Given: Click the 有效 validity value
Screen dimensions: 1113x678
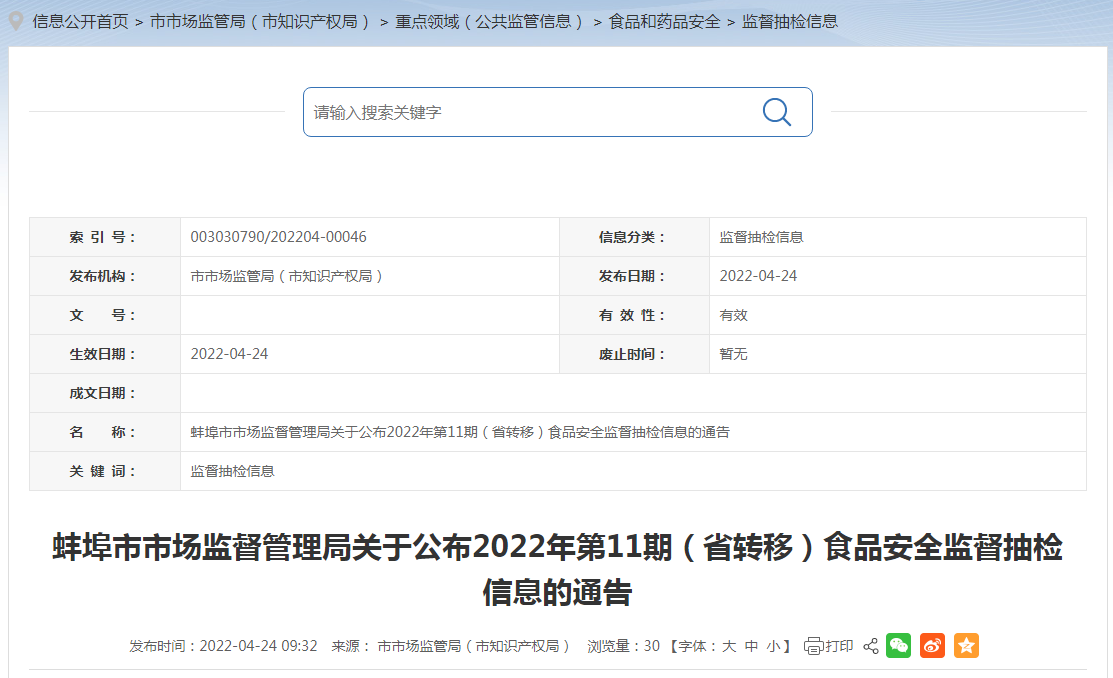Looking at the screenshot, I should [x=733, y=315].
